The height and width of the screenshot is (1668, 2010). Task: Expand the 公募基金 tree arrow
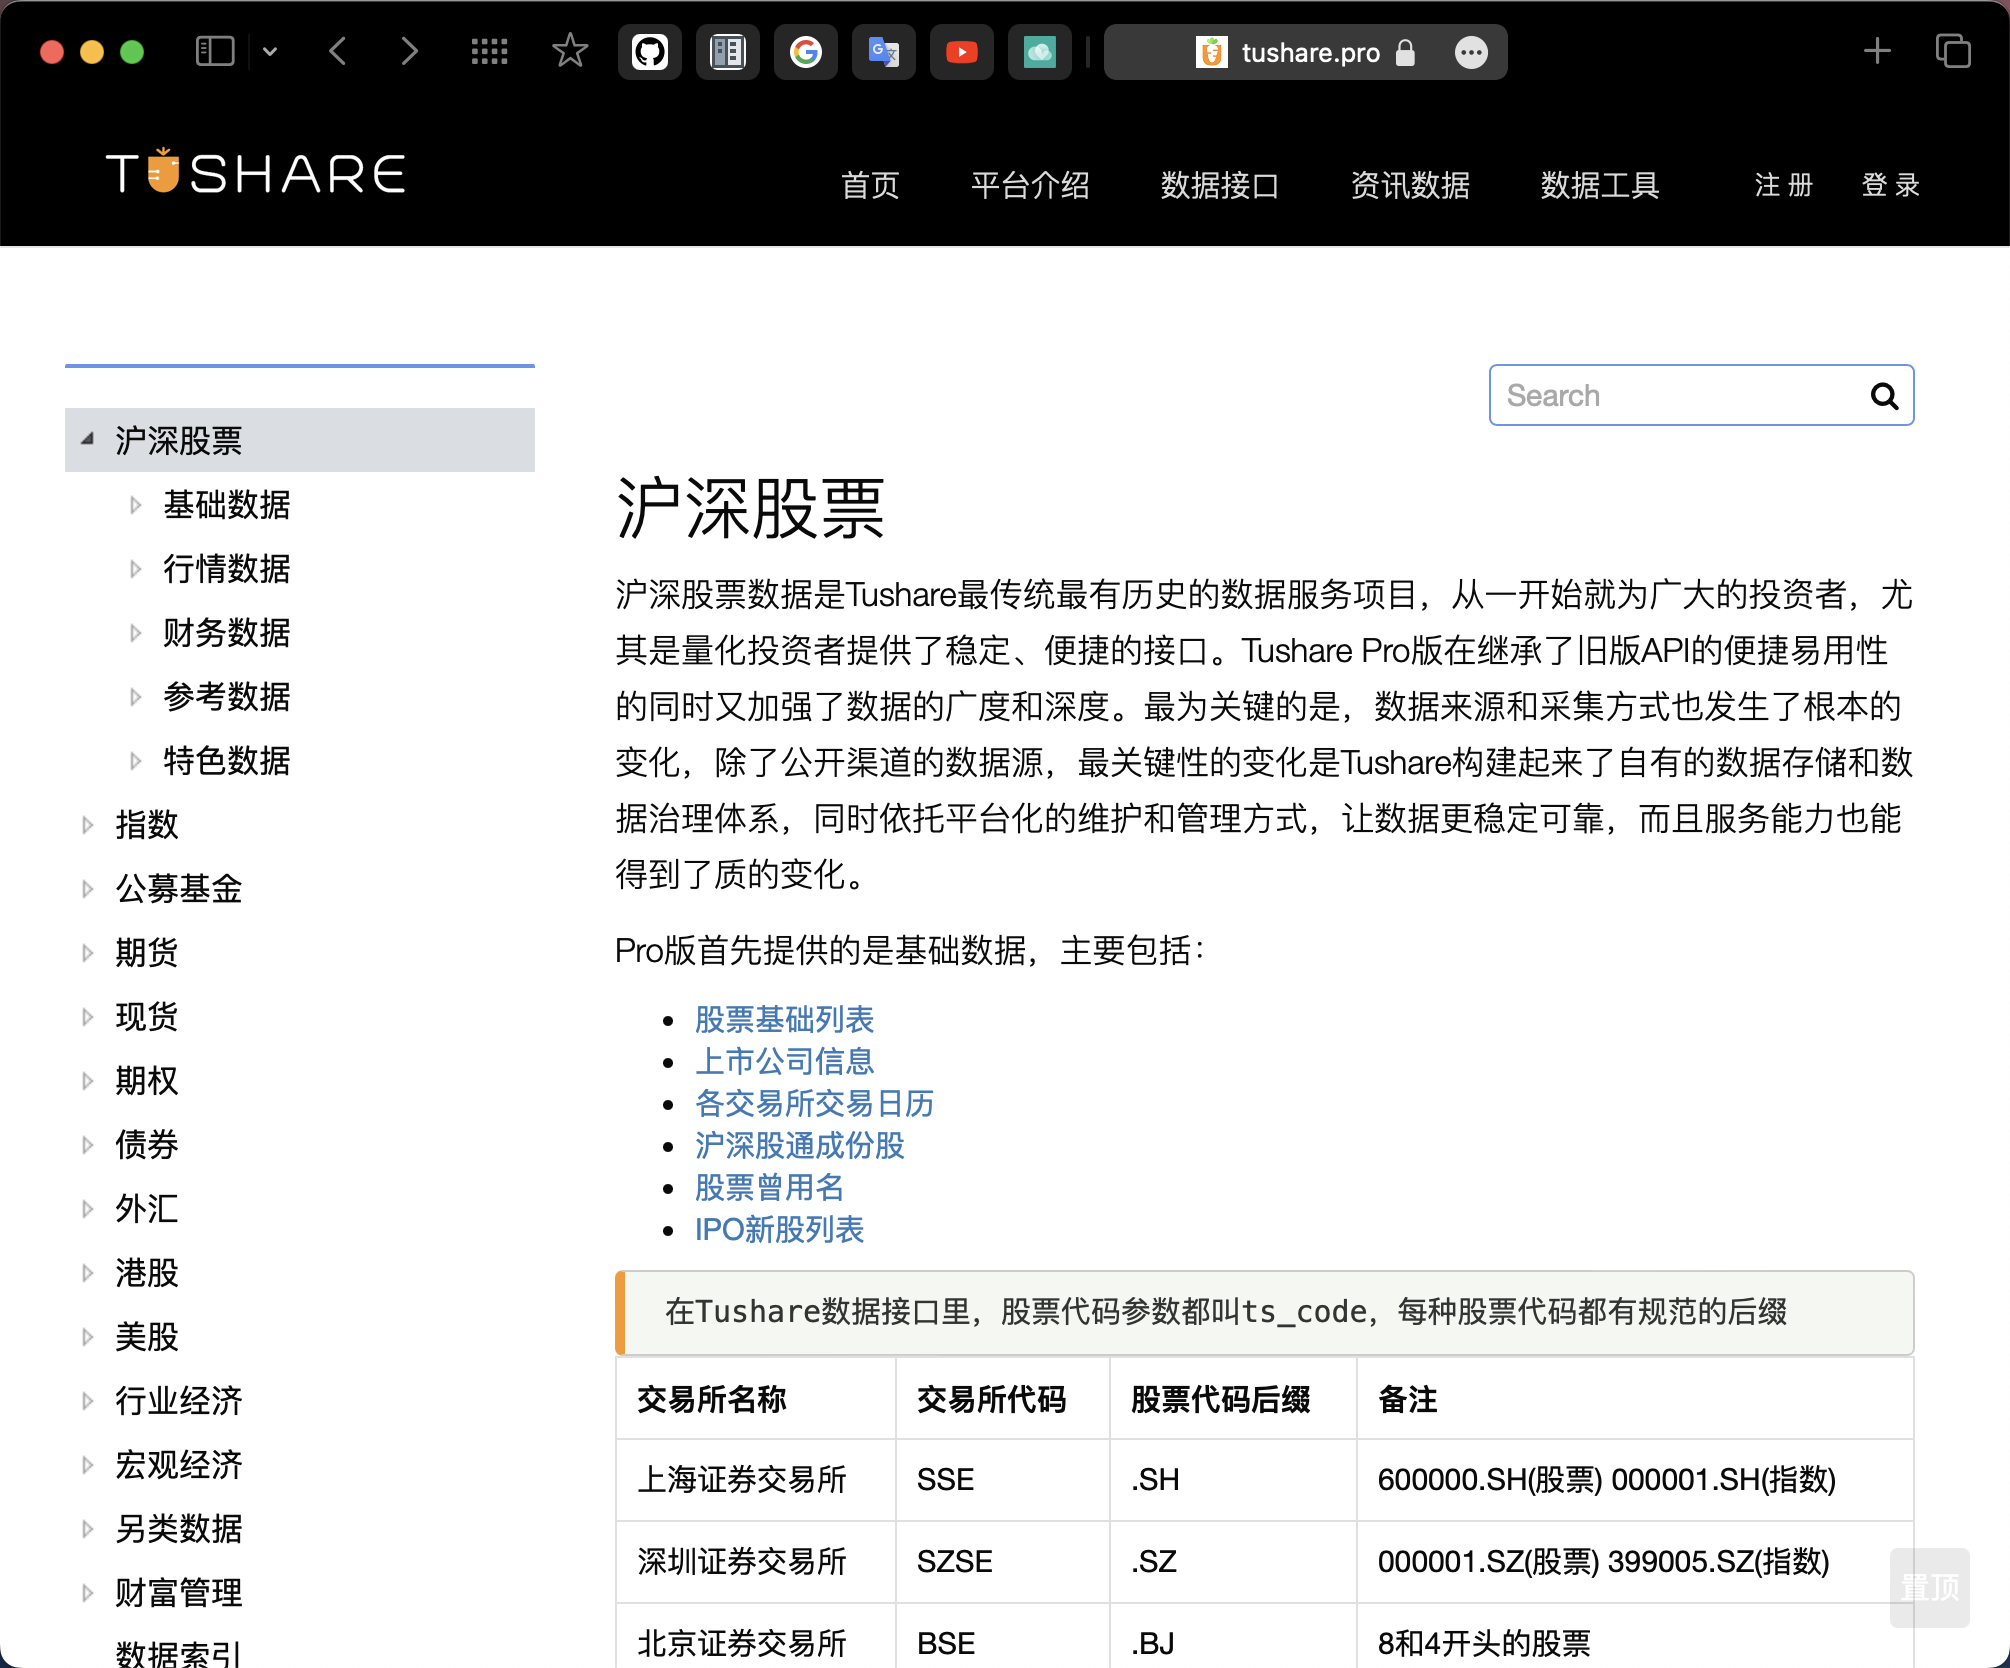(88, 889)
